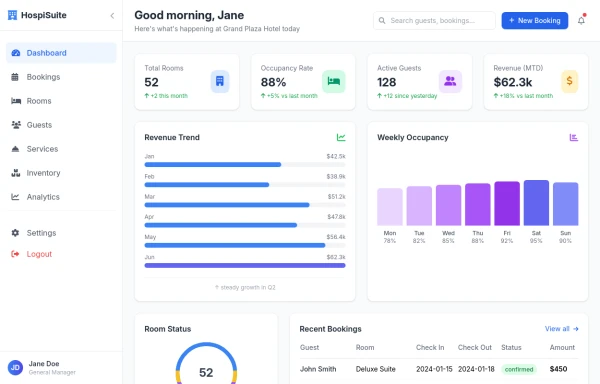The height and width of the screenshot is (384, 600).
Task: Click the Jun revenue progress bar
Action: pyautogui.click(x=245, y=265)
